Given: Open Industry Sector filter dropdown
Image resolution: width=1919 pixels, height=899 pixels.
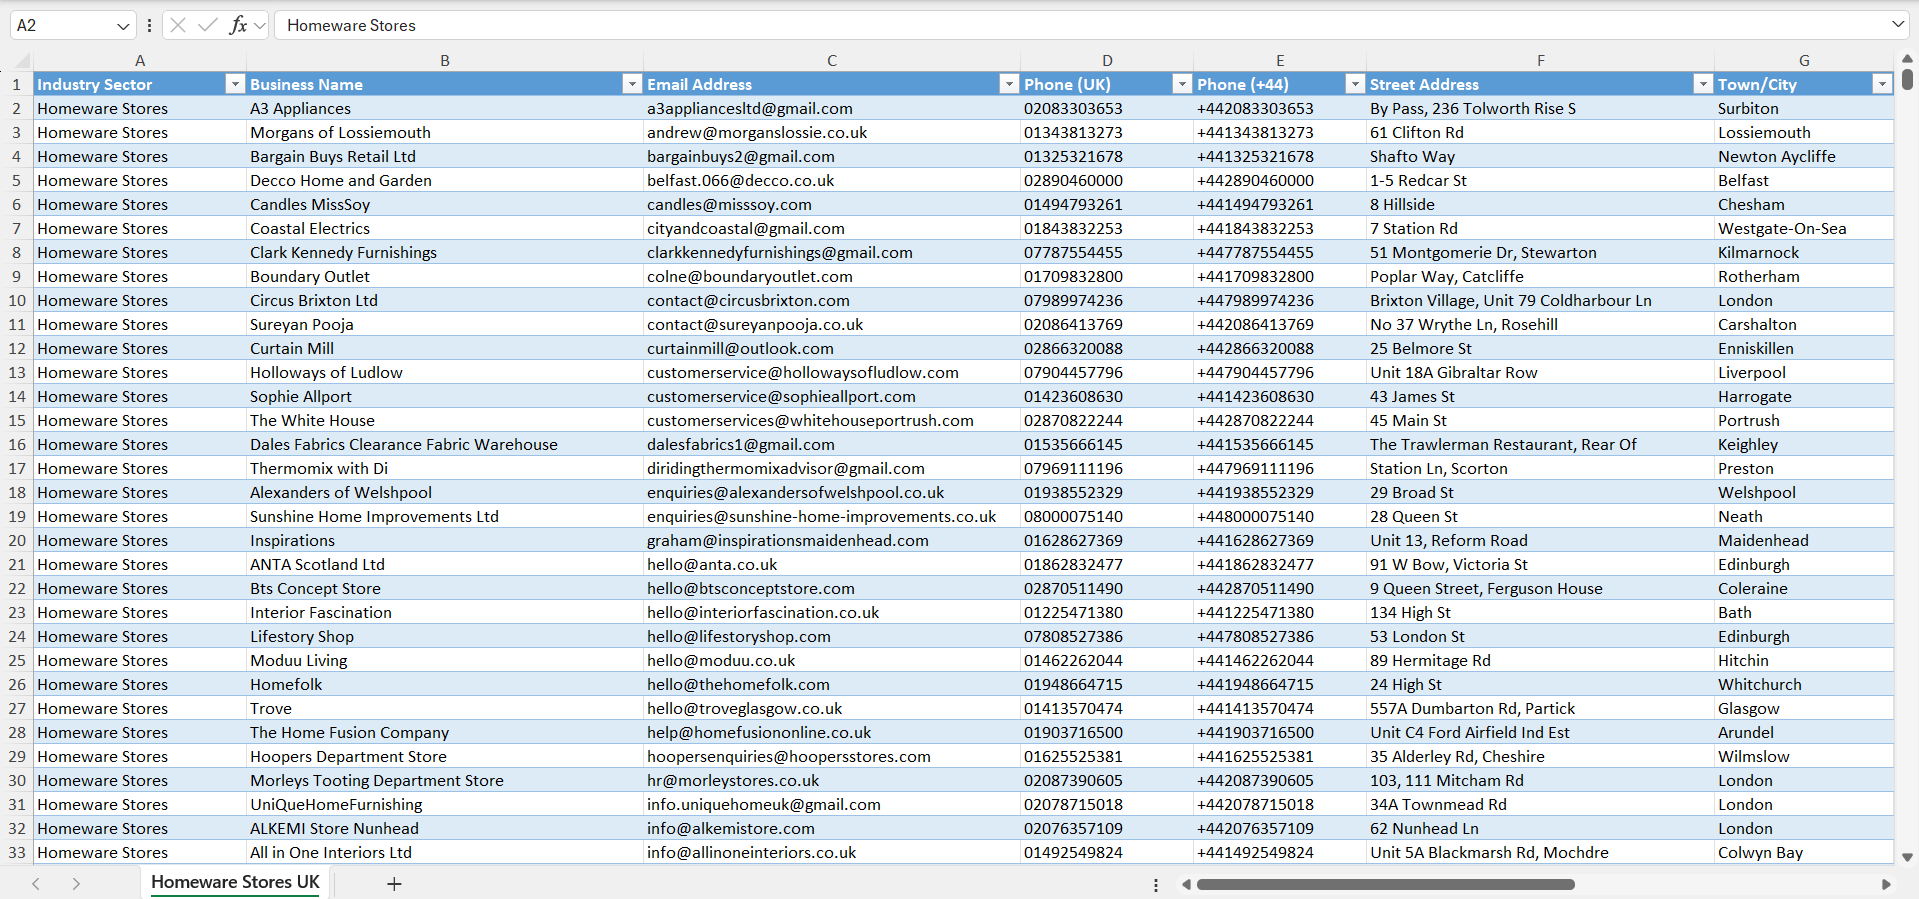Looking at the screenshot, I should pos(235,84).
